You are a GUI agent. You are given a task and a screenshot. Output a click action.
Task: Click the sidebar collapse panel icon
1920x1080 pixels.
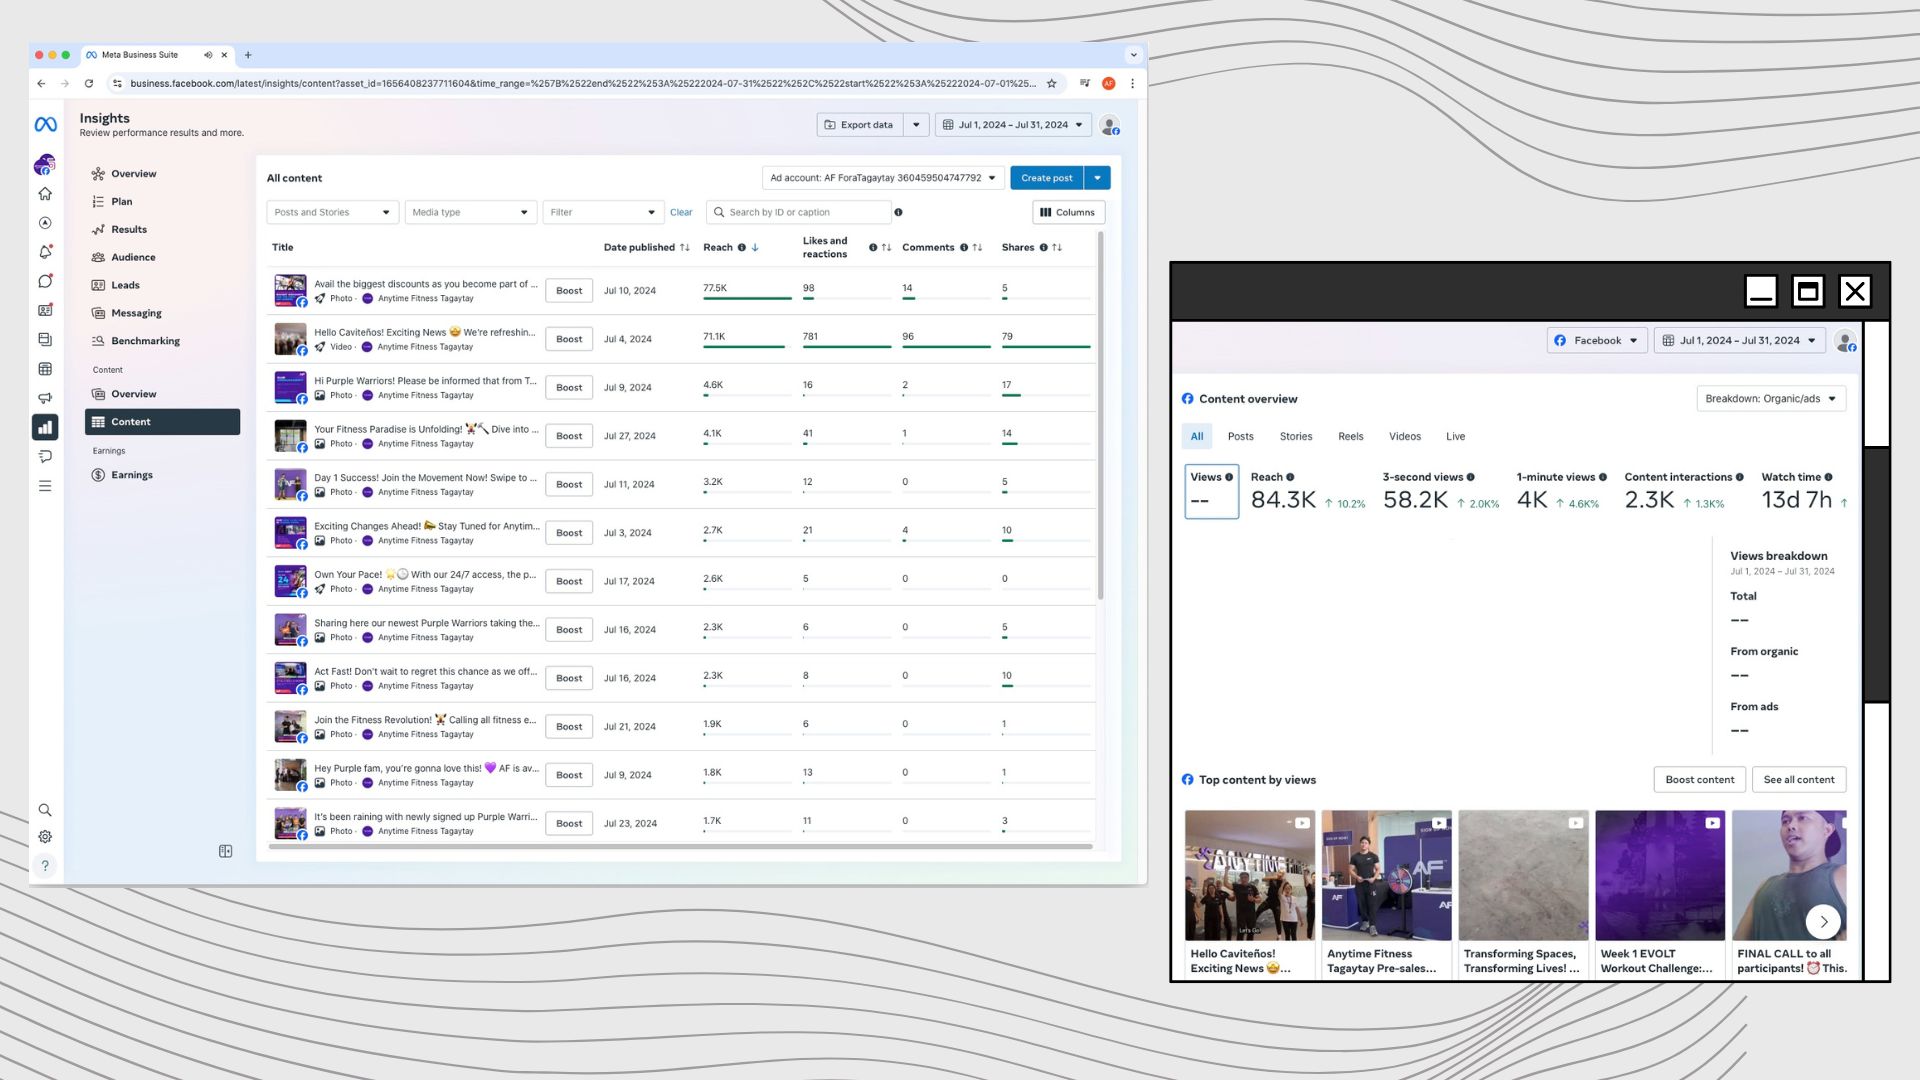[x=225, y=851]
